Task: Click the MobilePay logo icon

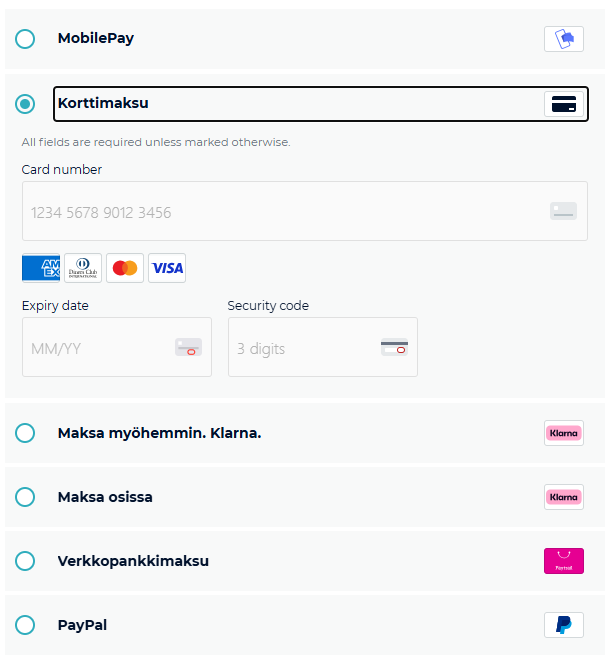Action: [x=563, y=39]
